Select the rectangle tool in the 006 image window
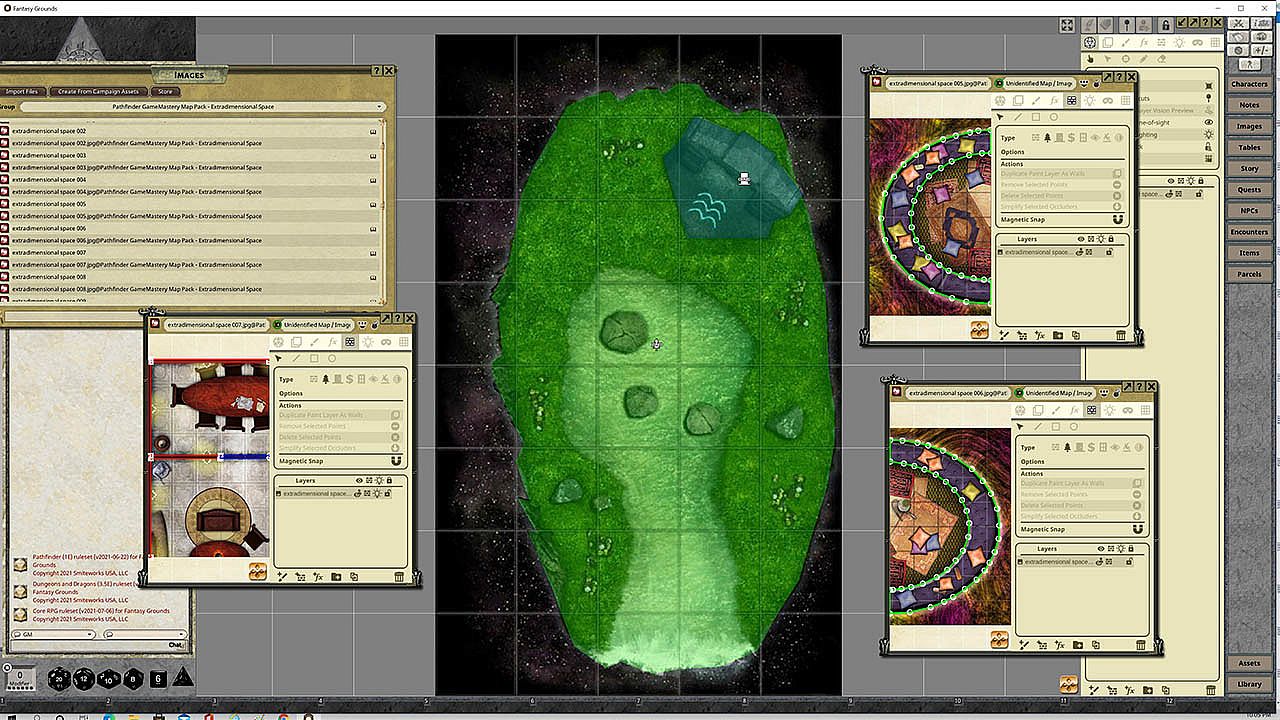The image size is (1280, 720). pos(1056,426)
